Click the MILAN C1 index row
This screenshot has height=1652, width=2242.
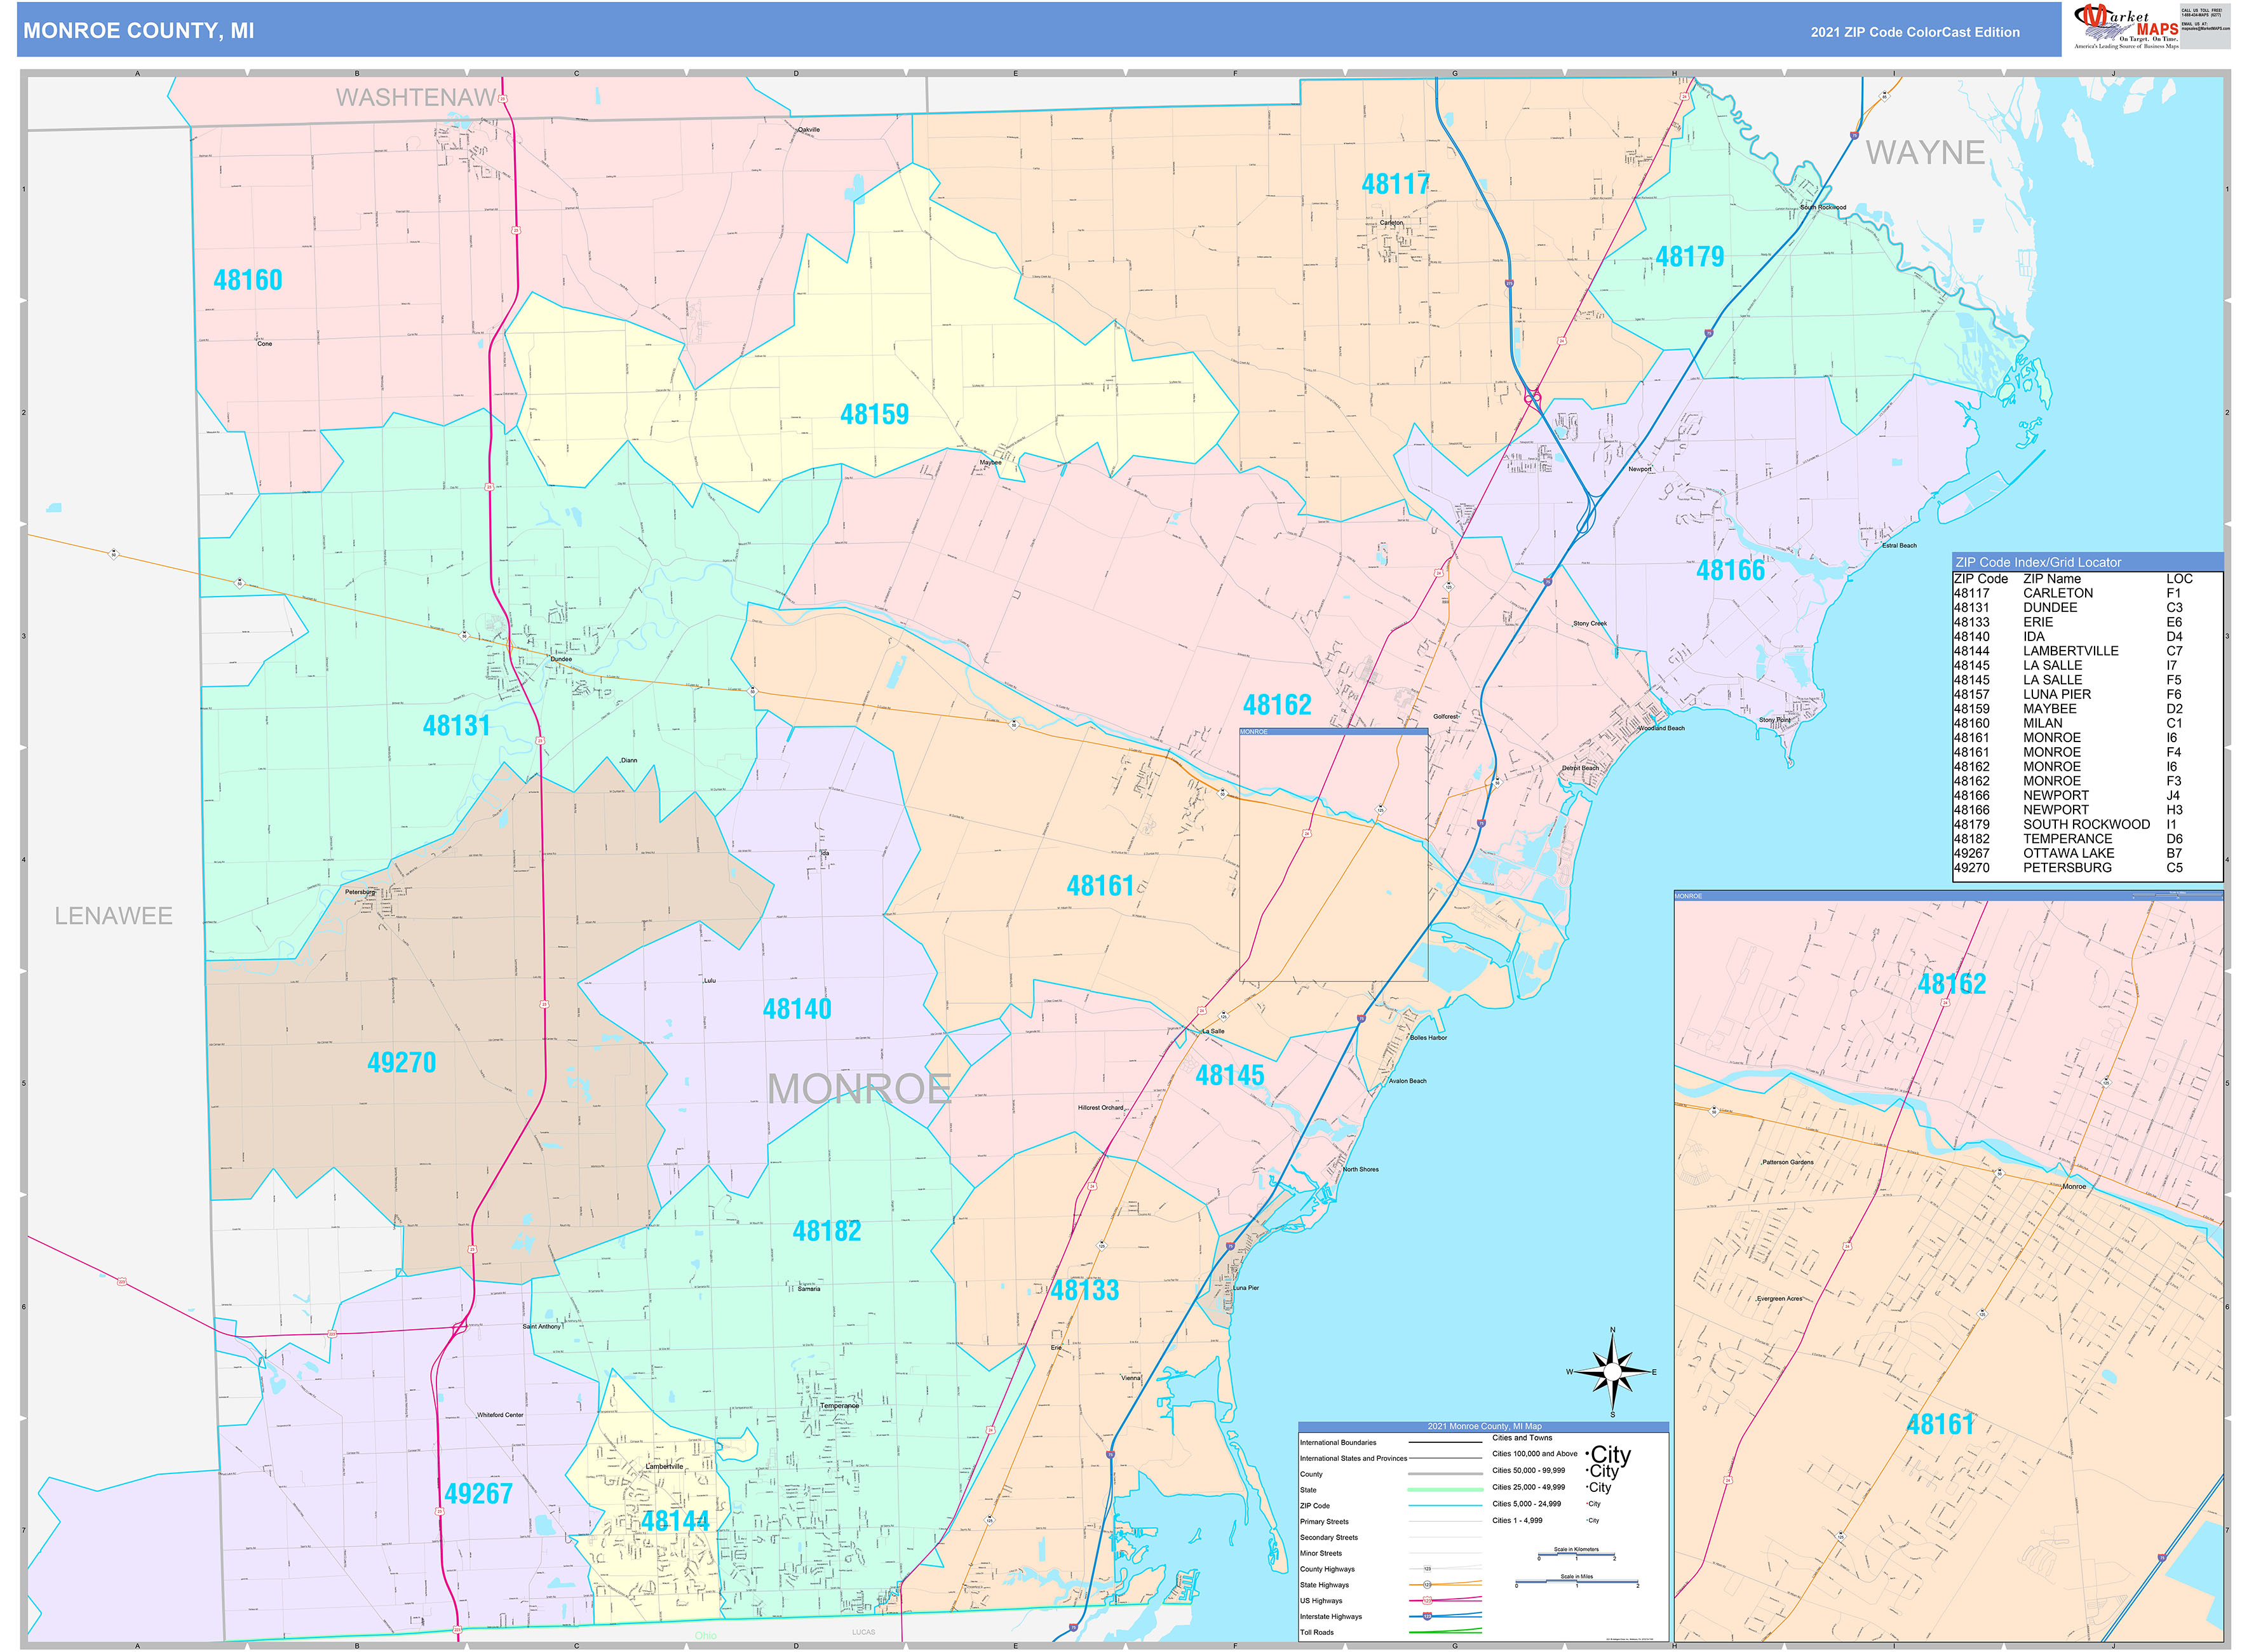(x=2087, y=723)
